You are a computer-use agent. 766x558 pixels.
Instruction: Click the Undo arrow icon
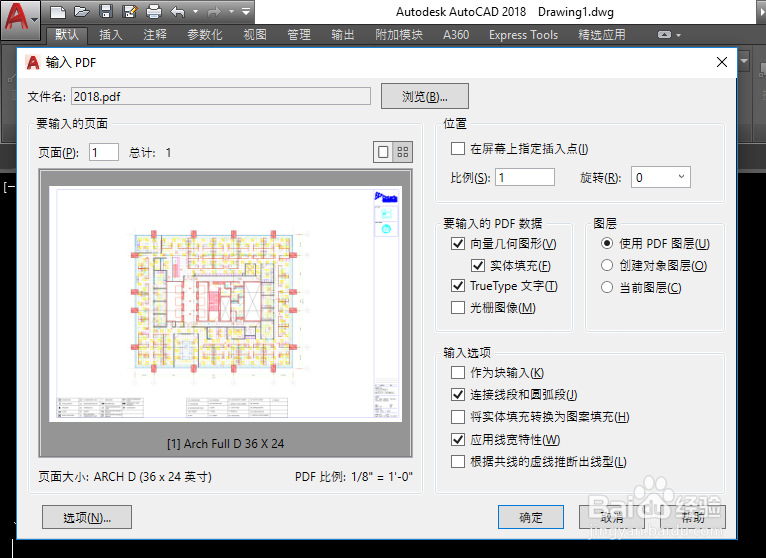tap(178, 12)
